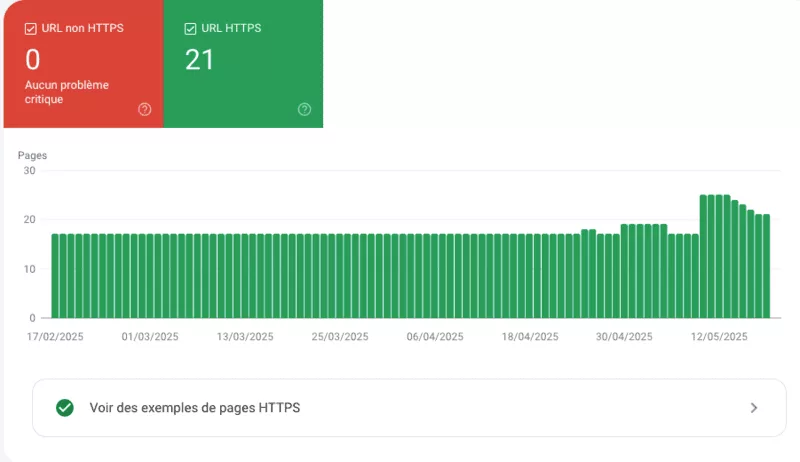This screenshot has width=800, height=462.
Task: Click the first bar in the chart
Action: [55, 276]
